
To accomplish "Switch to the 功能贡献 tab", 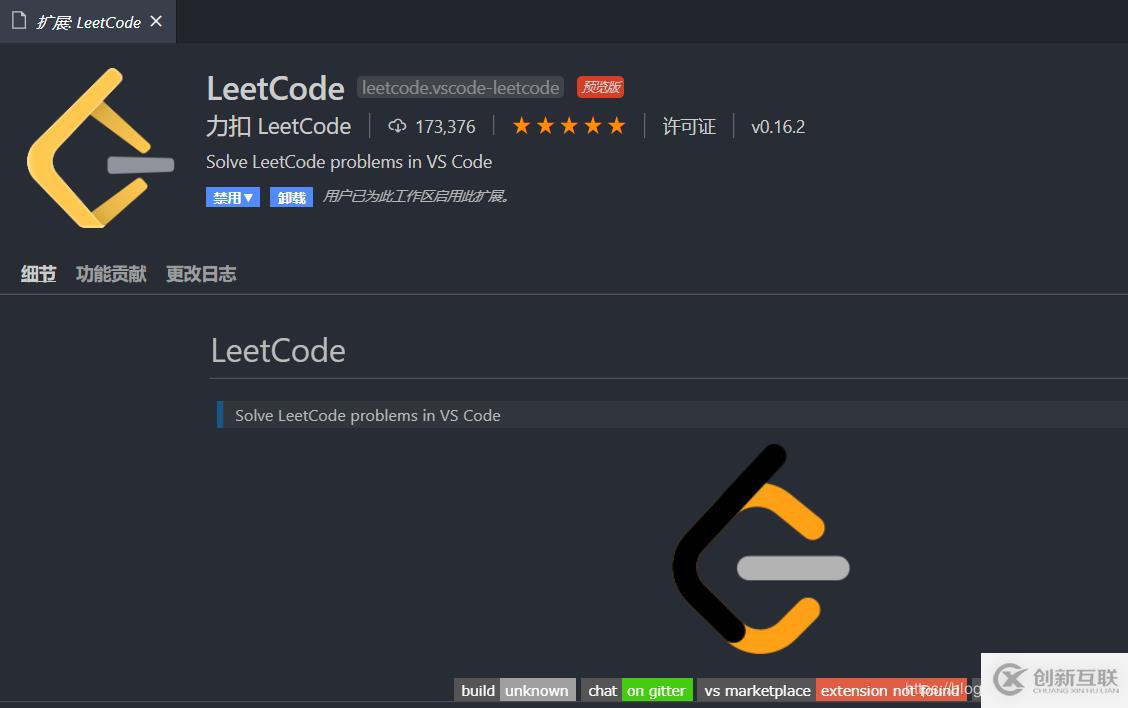I will tap(109, 273).
